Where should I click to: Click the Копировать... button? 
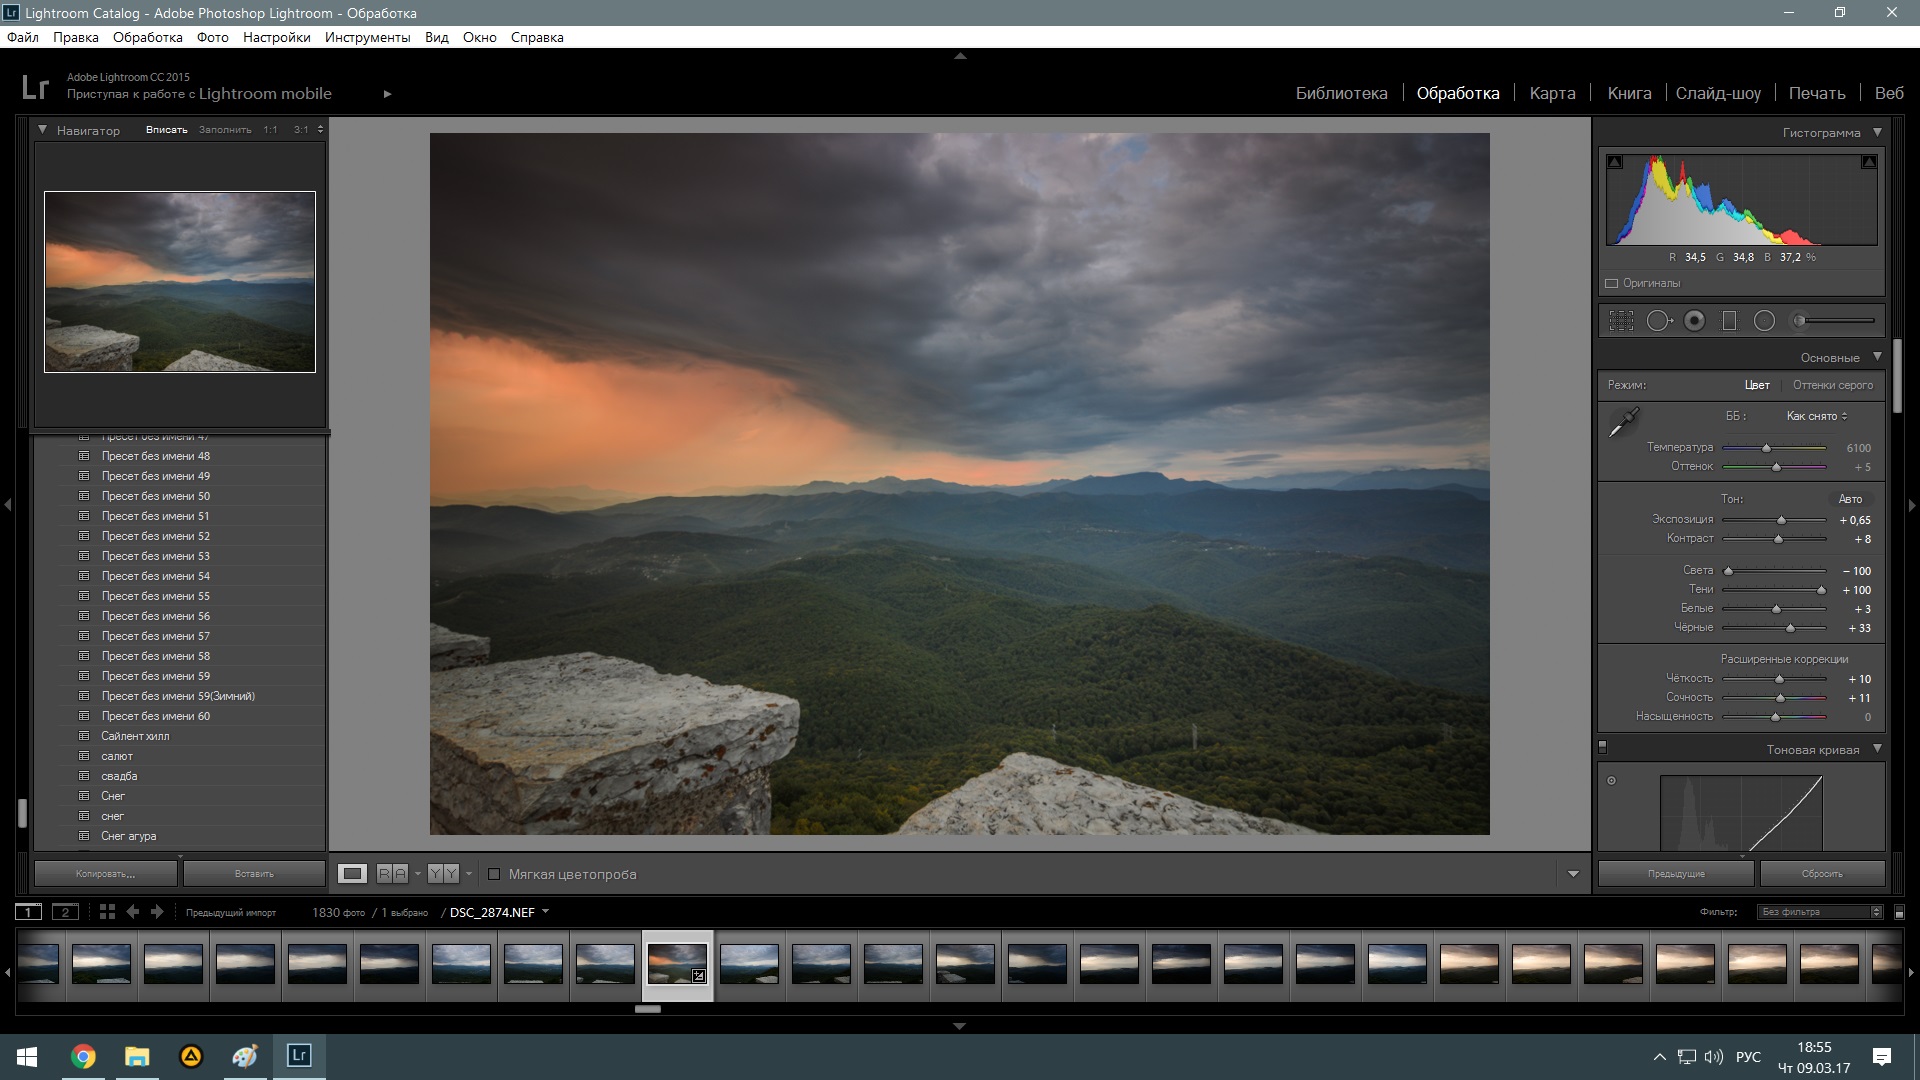point(106,874)
